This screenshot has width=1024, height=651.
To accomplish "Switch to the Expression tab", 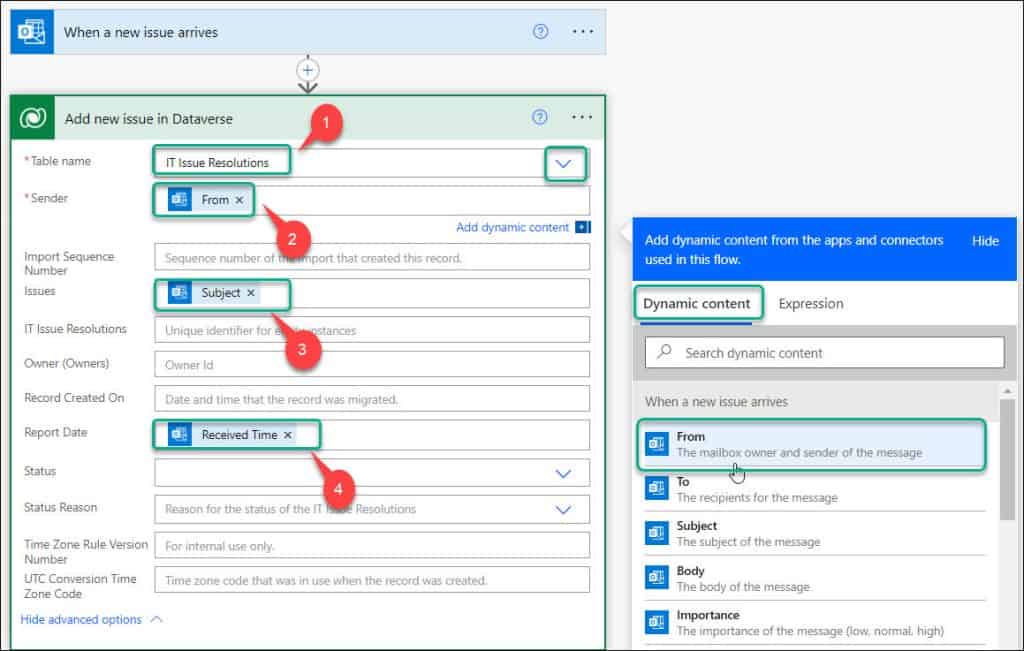I will [x=810, y=304].
